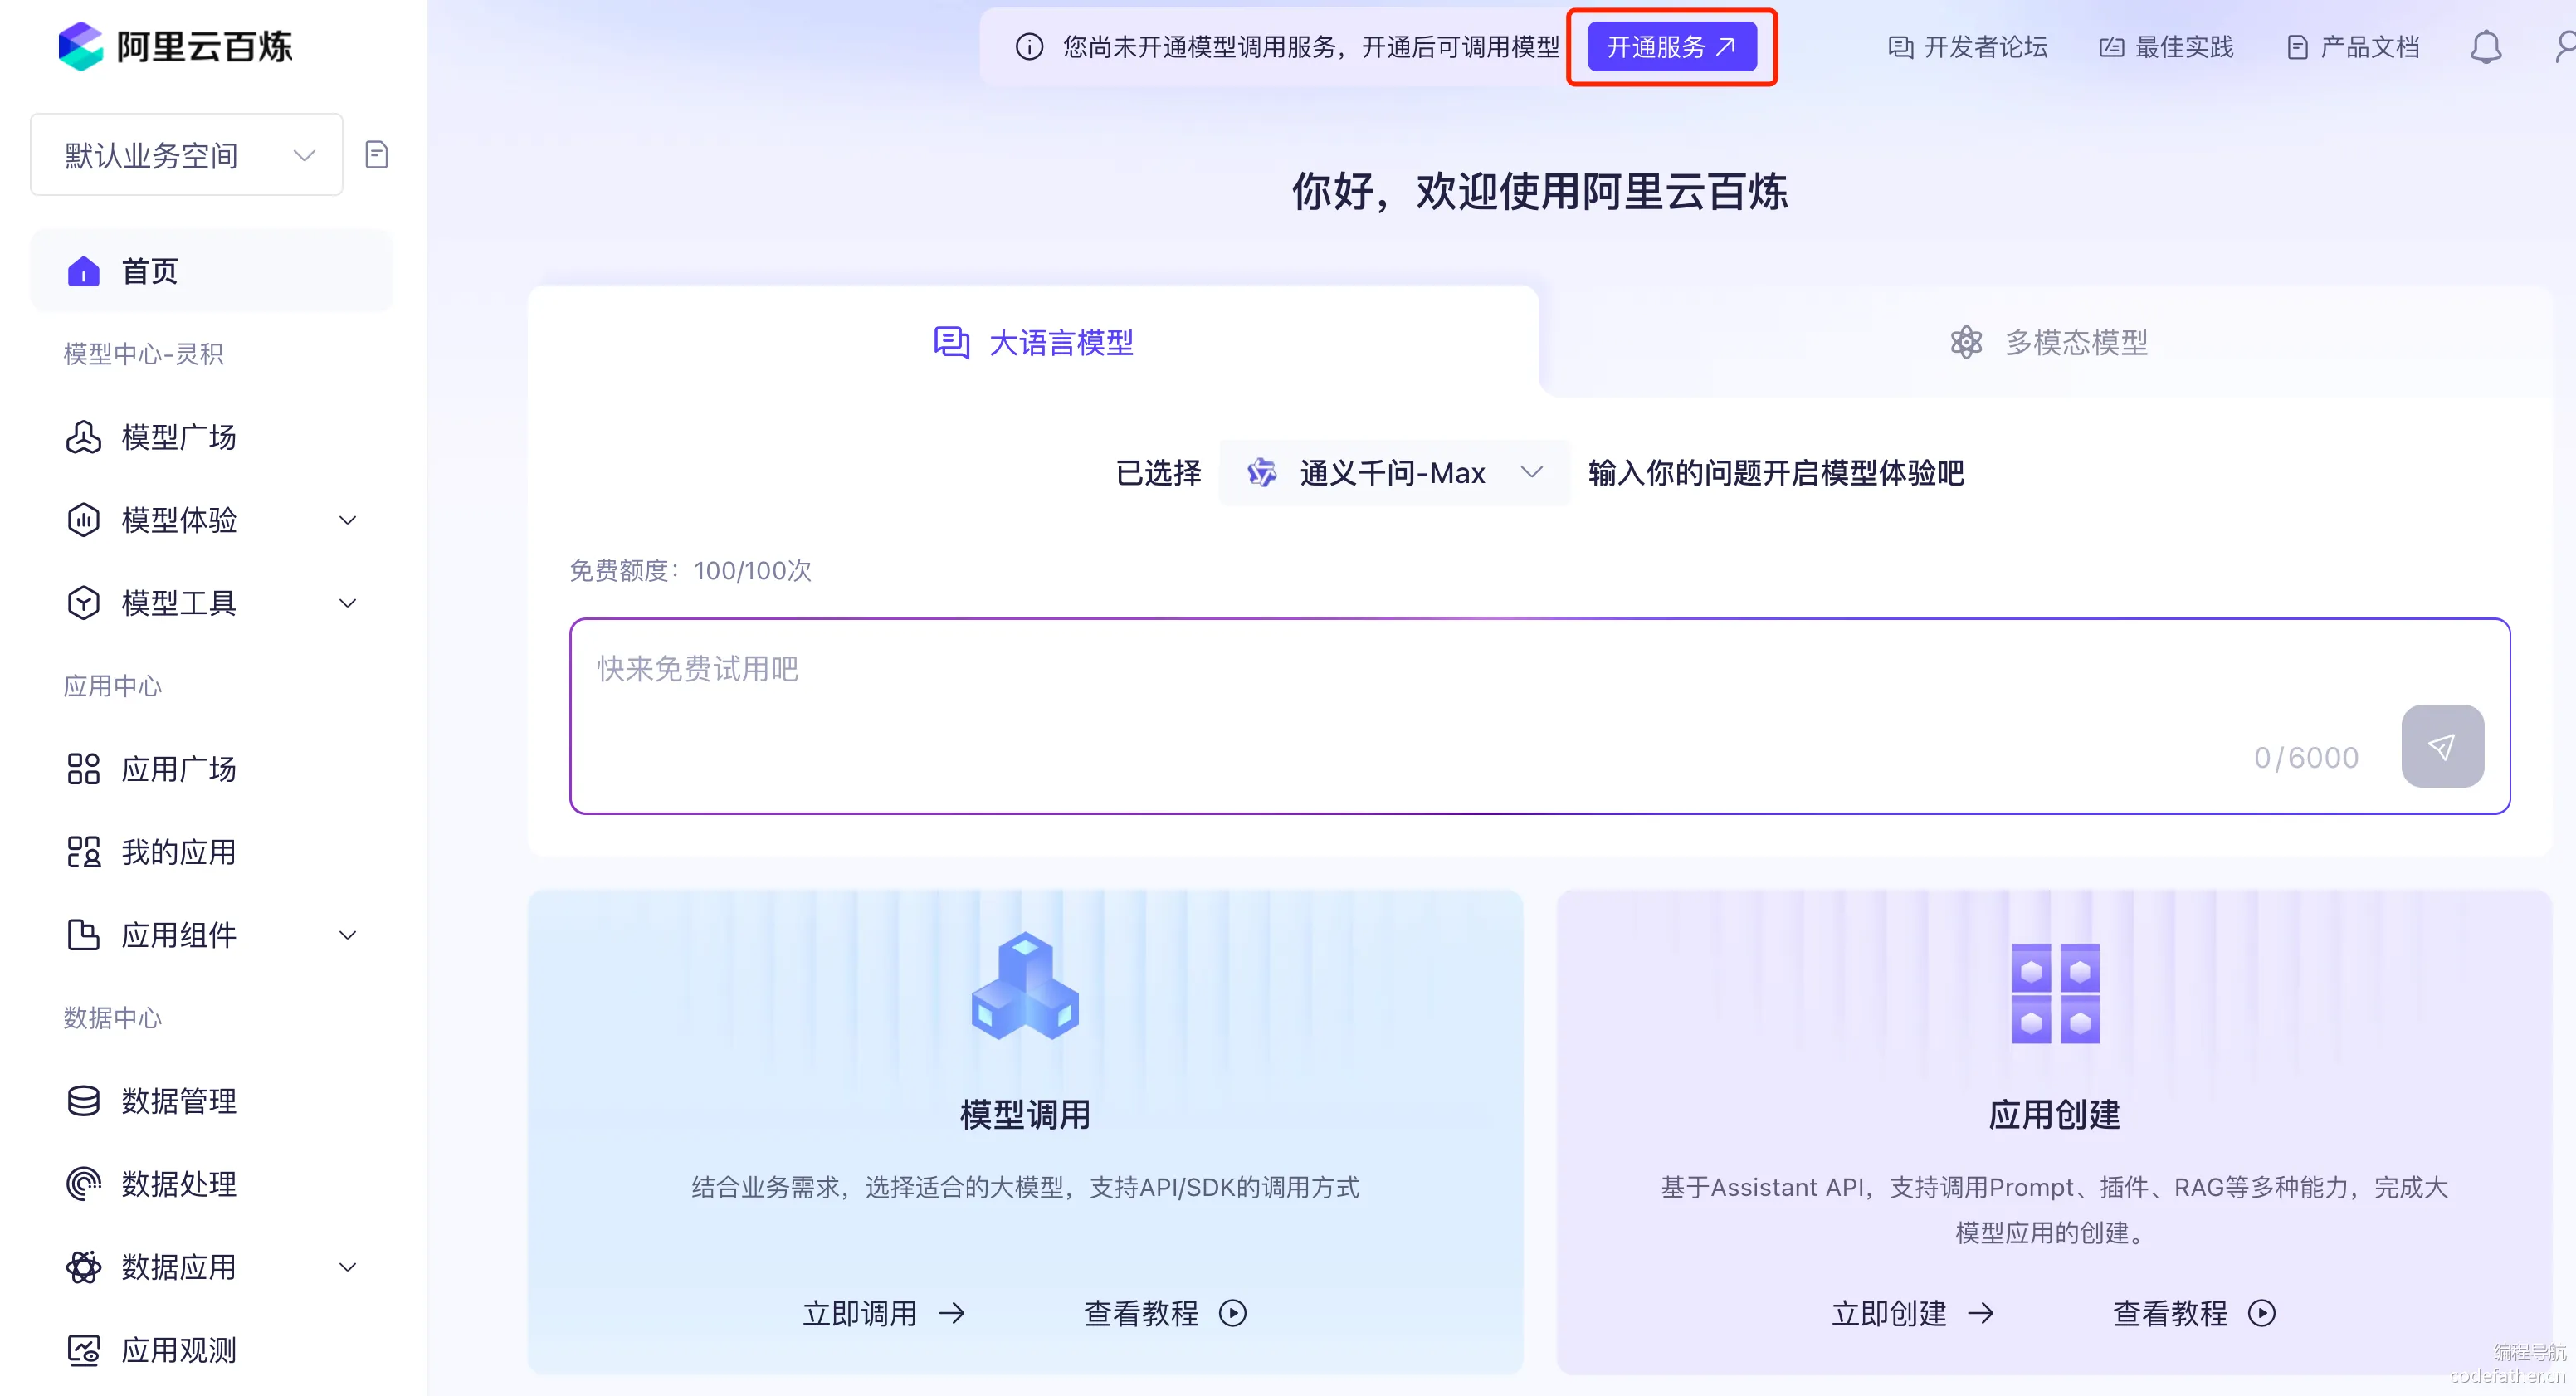Click the 模型广场 sidebar icon

click(x=83, y=437)
